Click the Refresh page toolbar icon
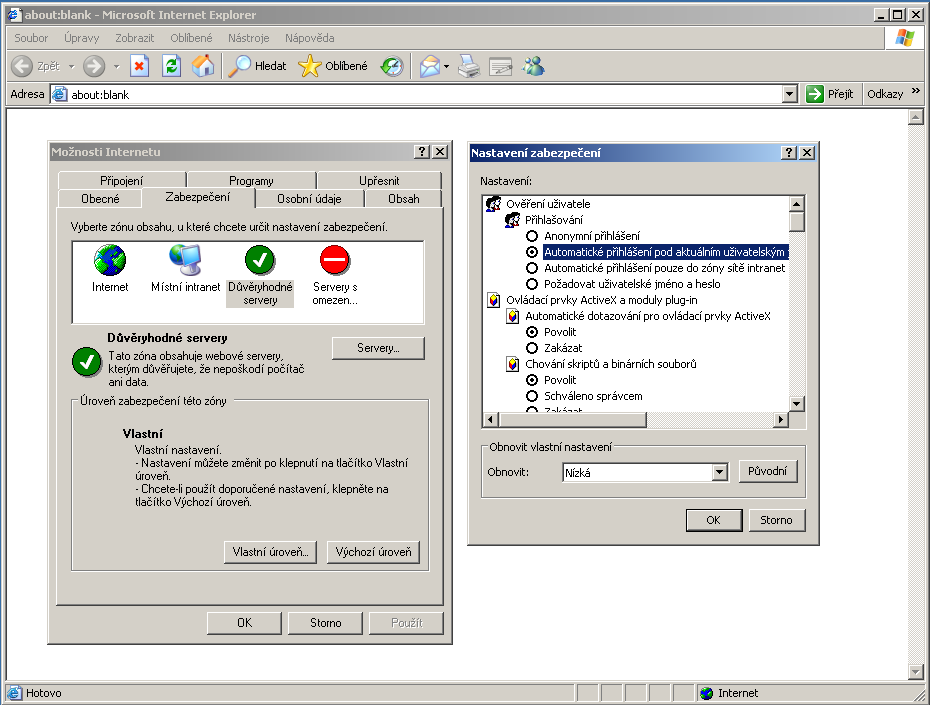The image size is (930, 705). click(x=171, y=66)
